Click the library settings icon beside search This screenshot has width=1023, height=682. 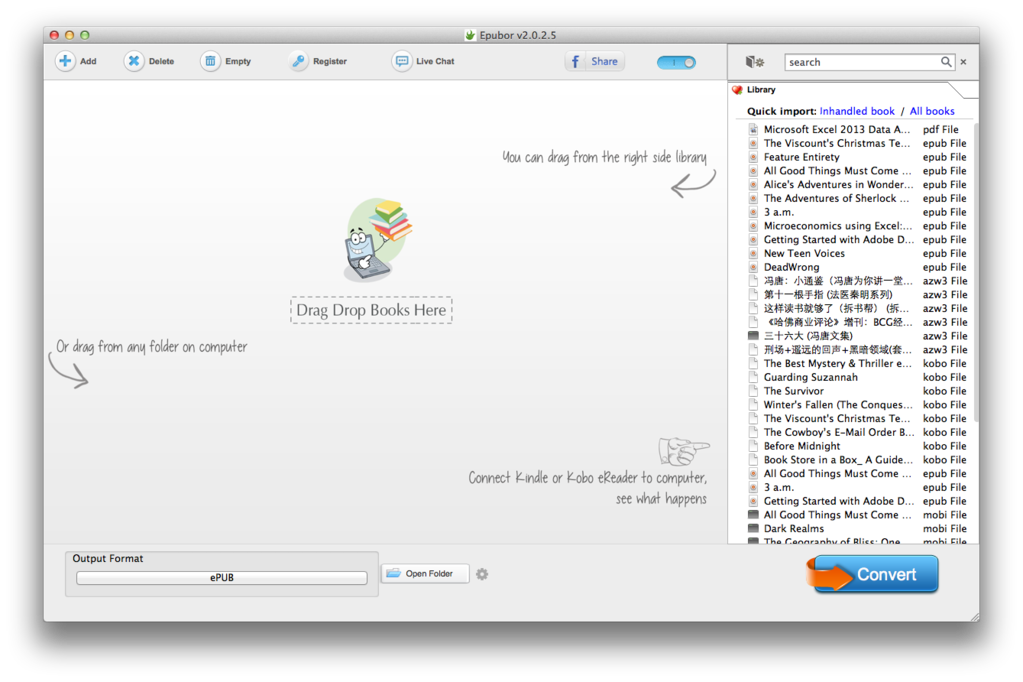click(x=755, y=62)
